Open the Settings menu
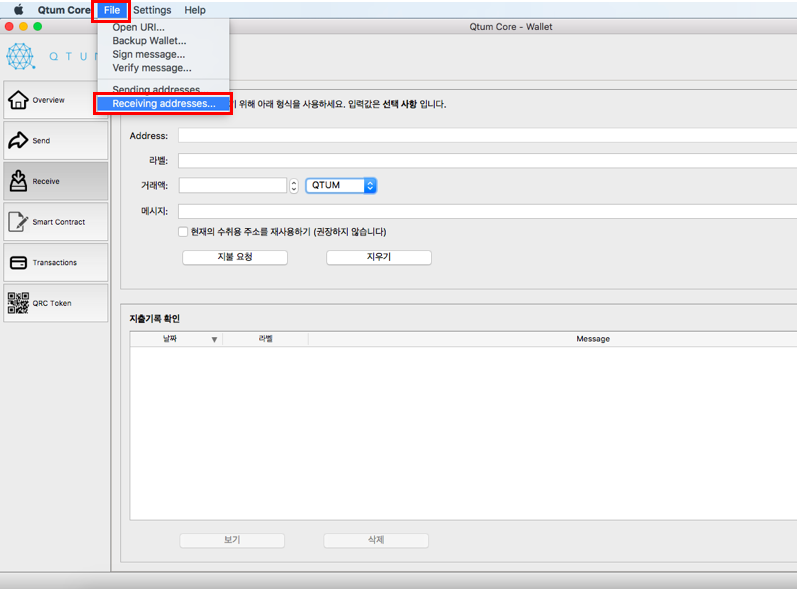 click(152, 10)
